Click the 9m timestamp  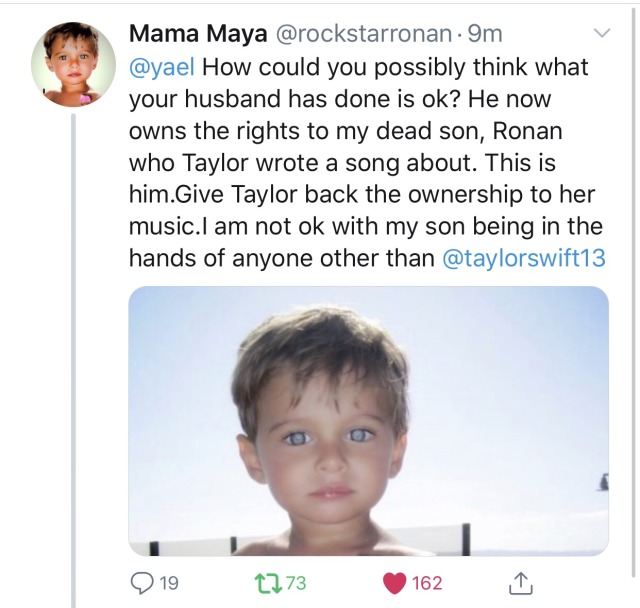486,33
